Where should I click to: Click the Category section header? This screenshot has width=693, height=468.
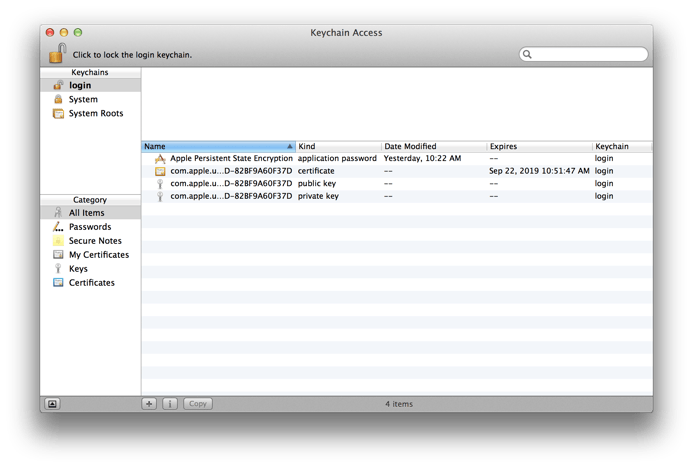click(x=90, y=200)
